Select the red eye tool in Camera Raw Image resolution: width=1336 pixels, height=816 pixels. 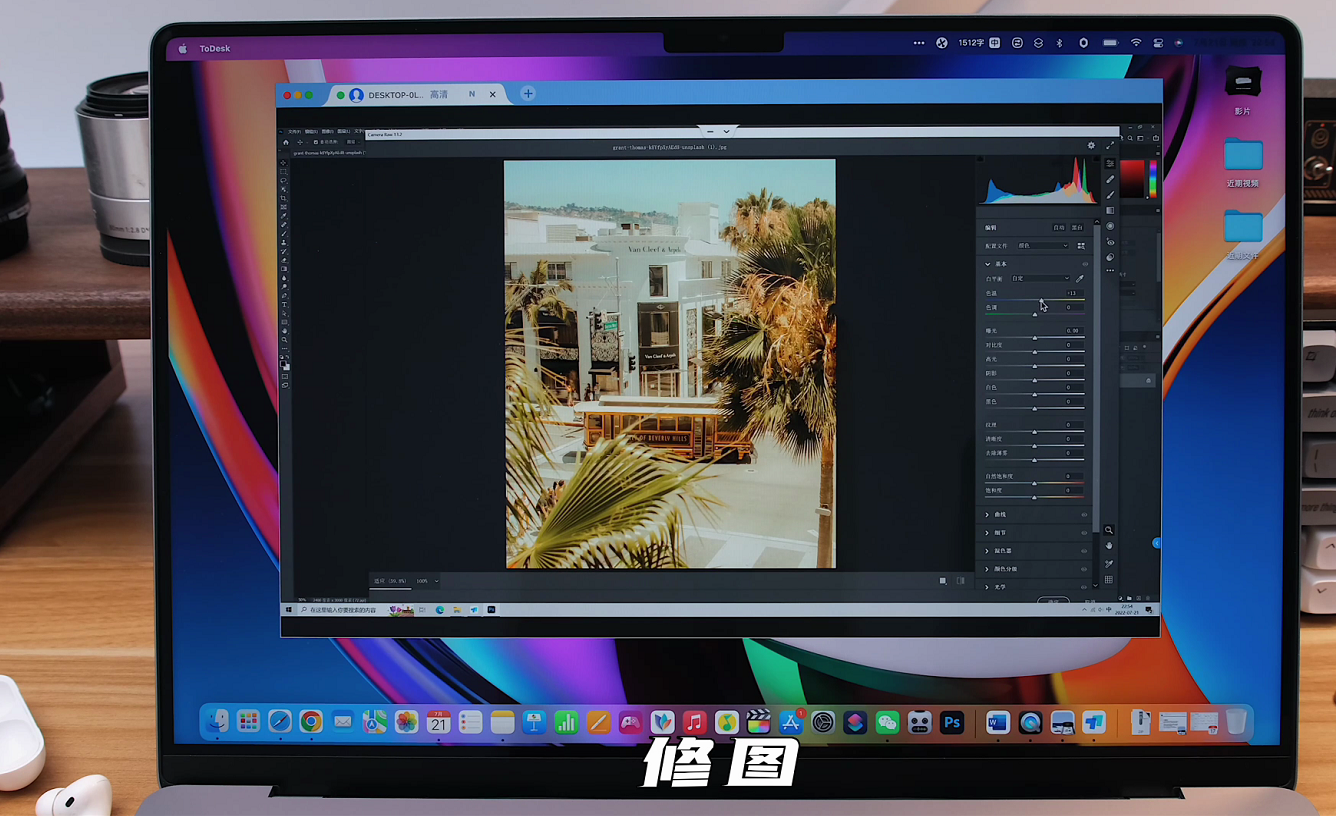tap(1110, 242)
